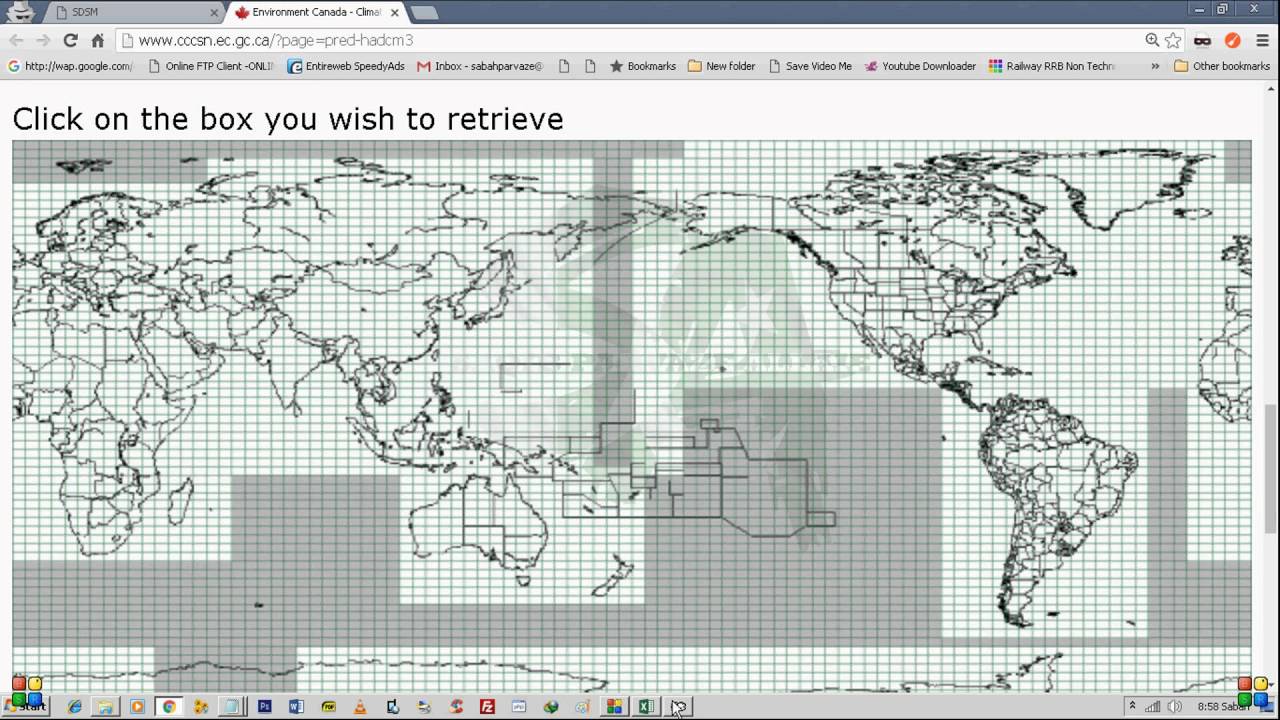Open Windows Explorer folder on taskbar

105,706
